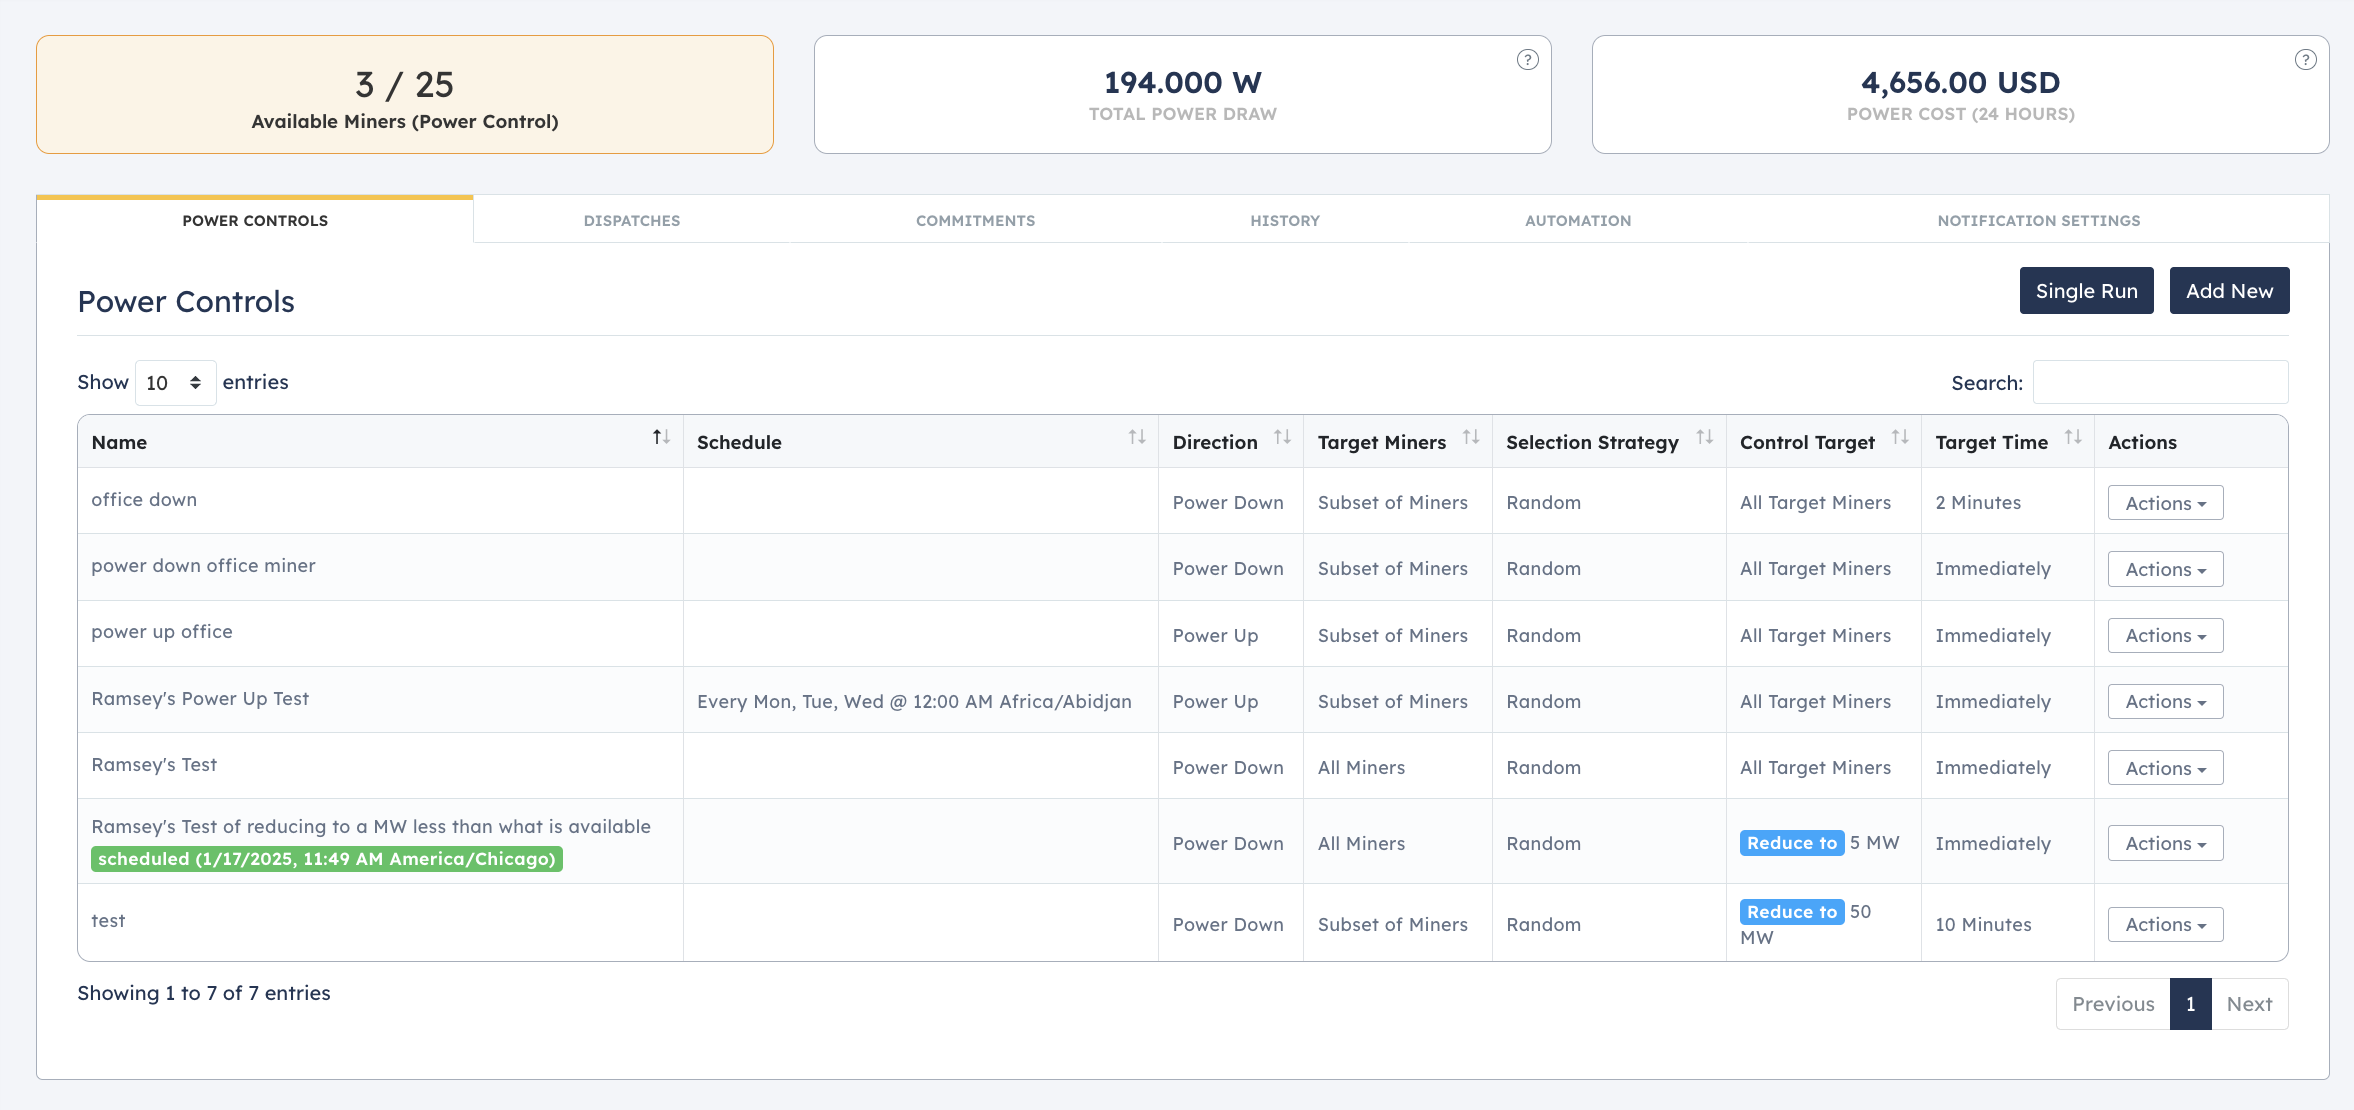Click the green scheduled 1/17/2025 badge
This screenshot has width=2354, height=1110.
(x=327, y=859)
